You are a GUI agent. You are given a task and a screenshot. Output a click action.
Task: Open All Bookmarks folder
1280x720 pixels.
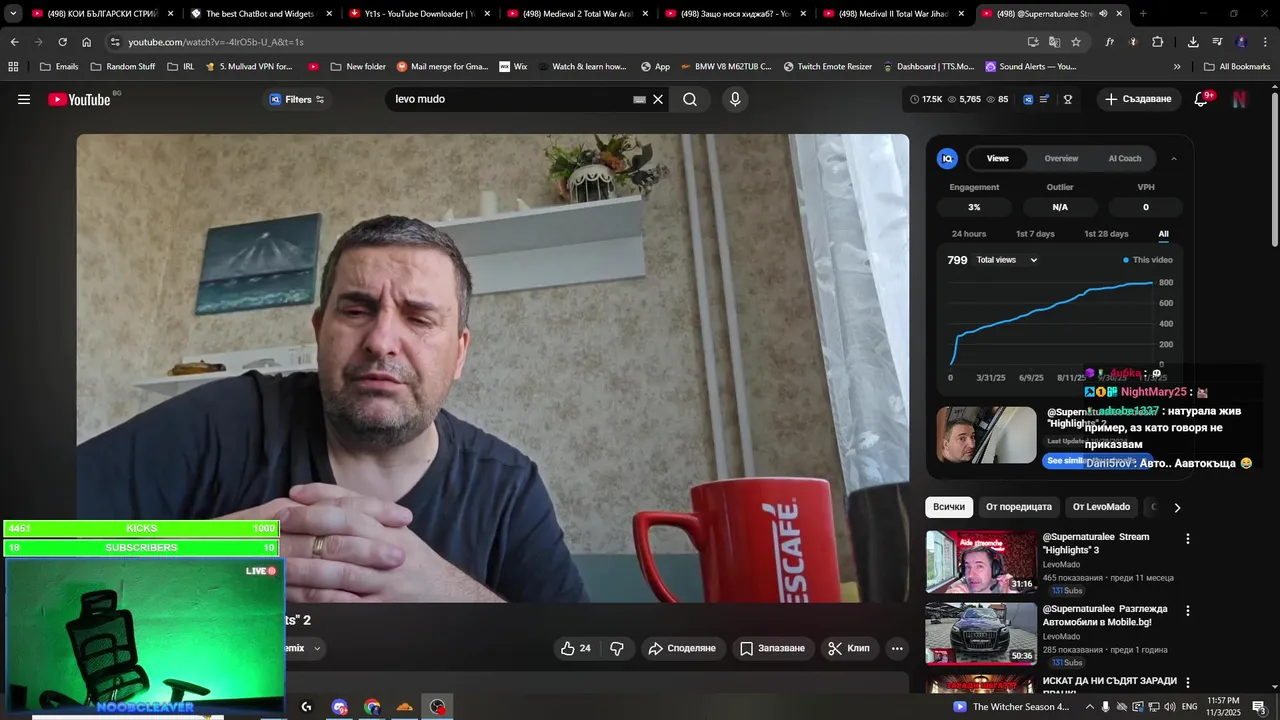tap(1237, 67)
